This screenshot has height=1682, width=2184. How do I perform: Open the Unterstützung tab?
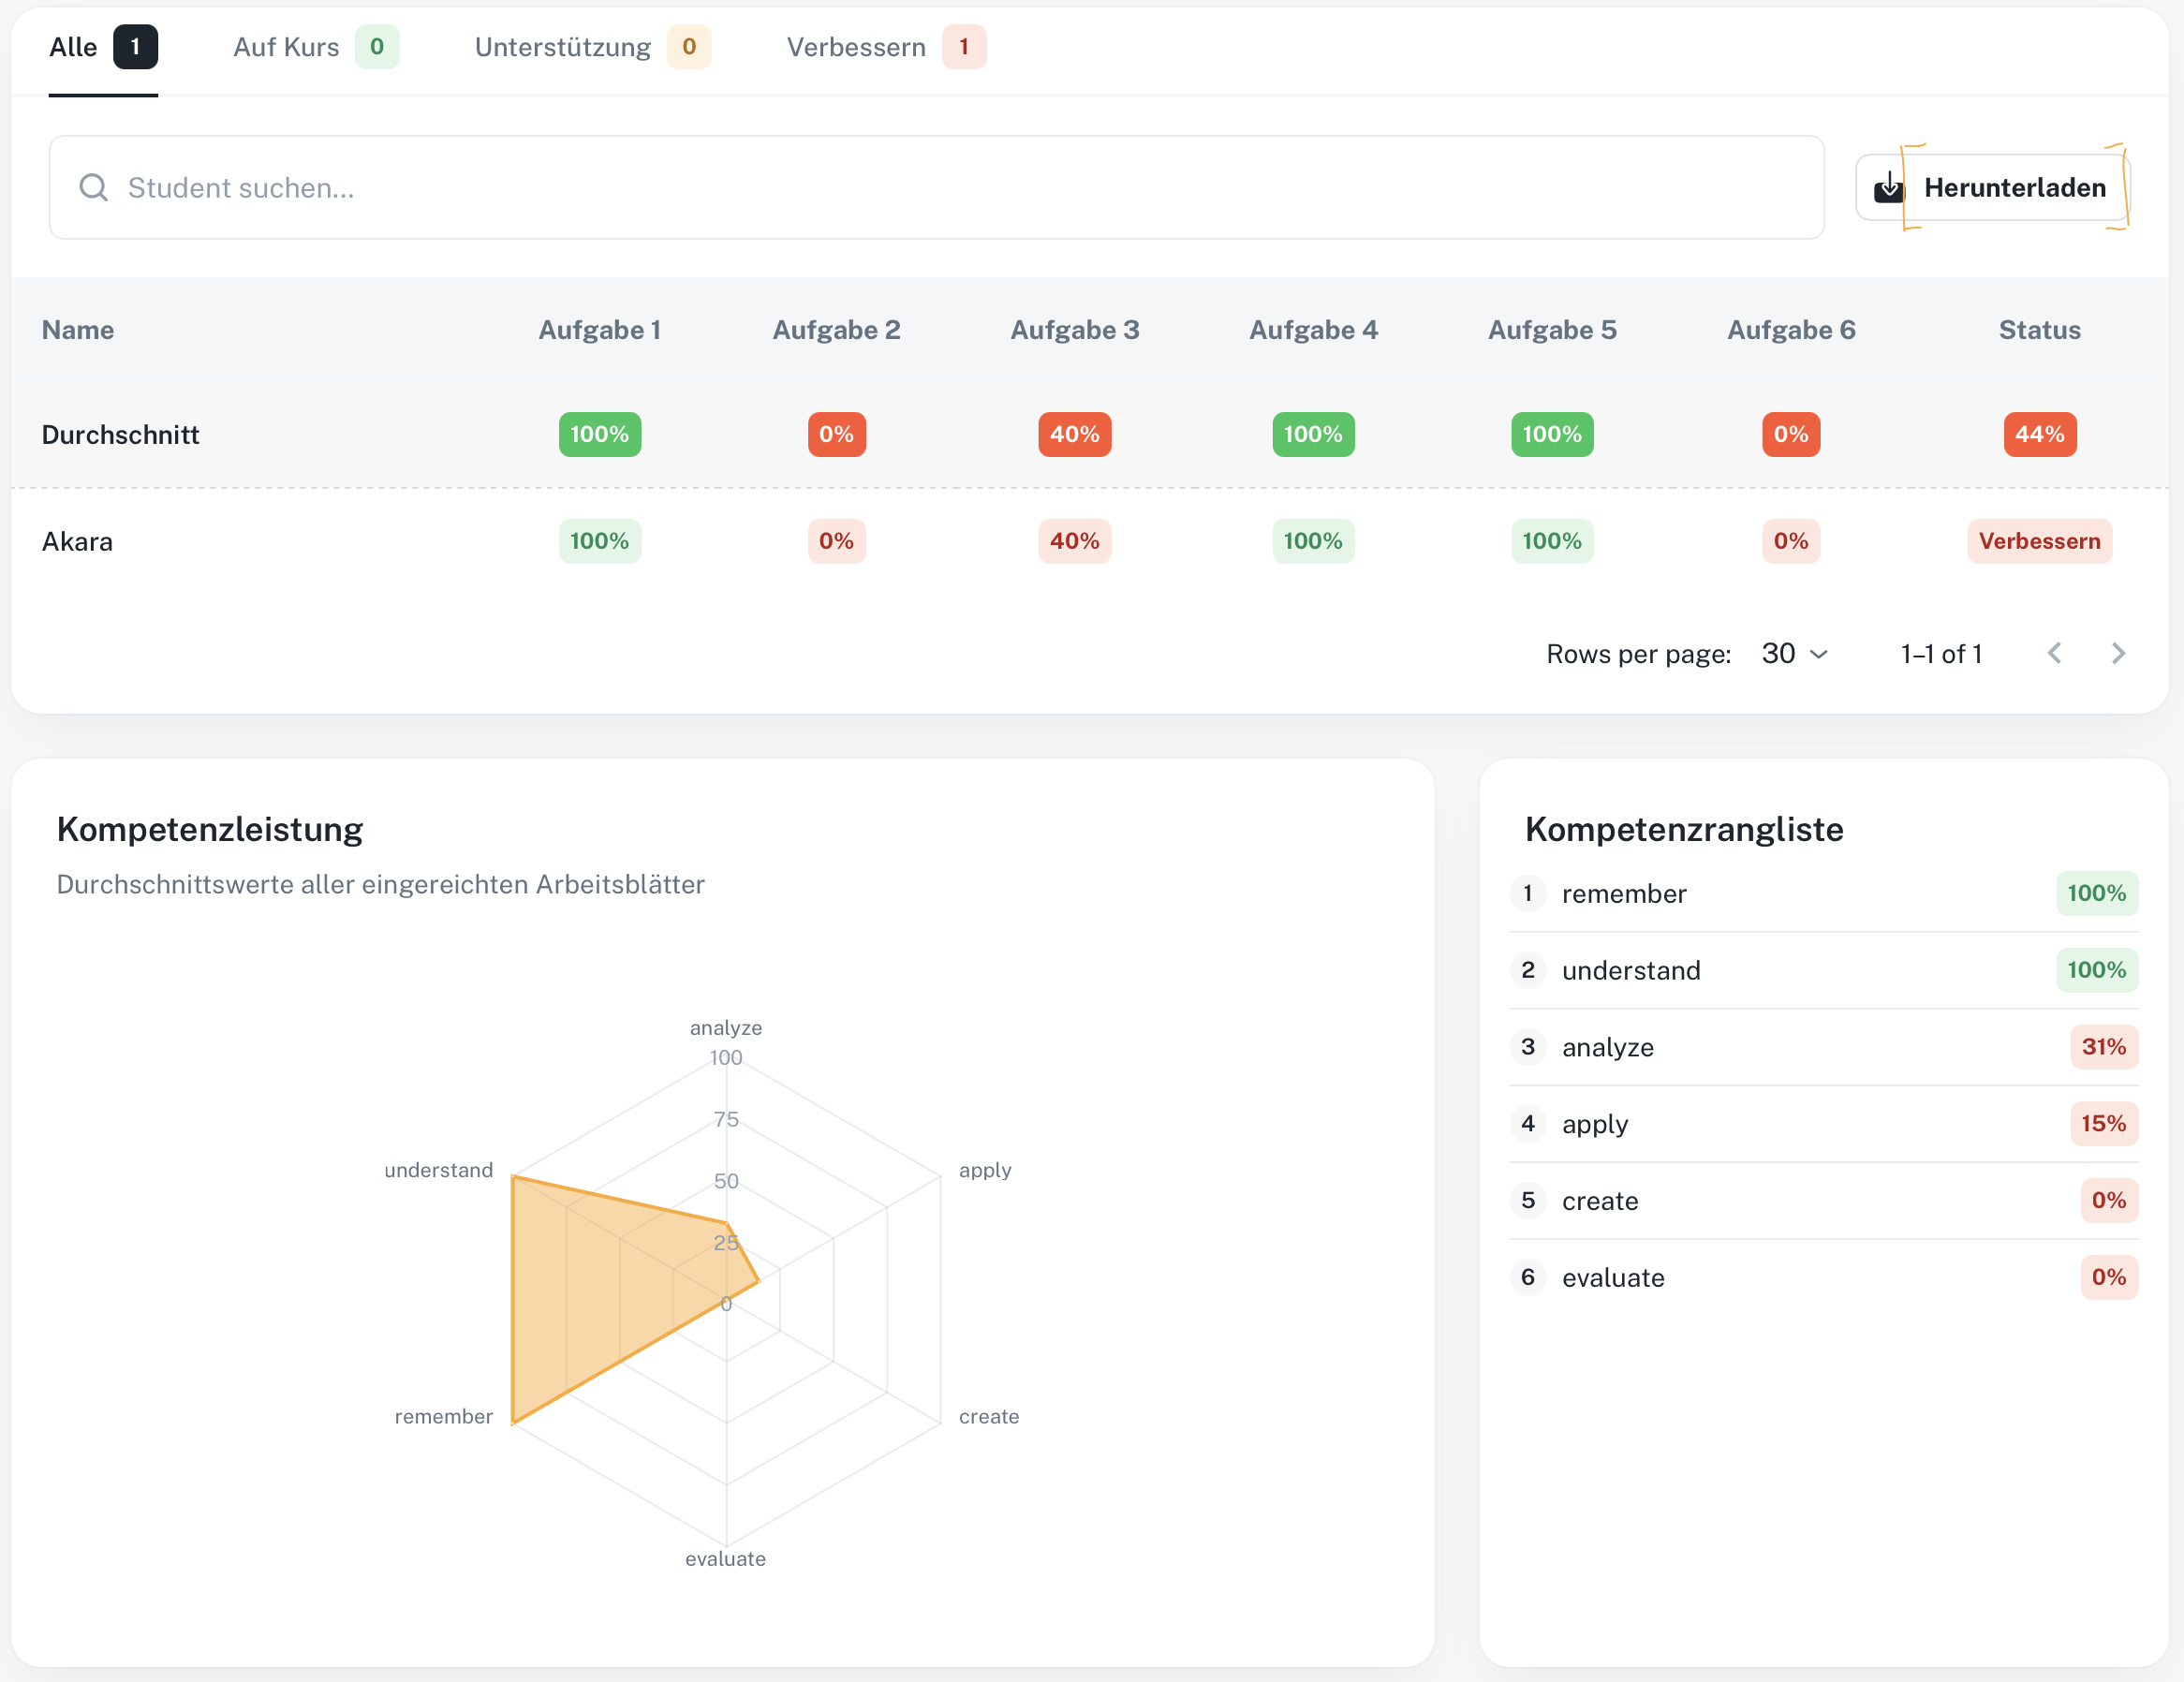(x=592, y=47)
